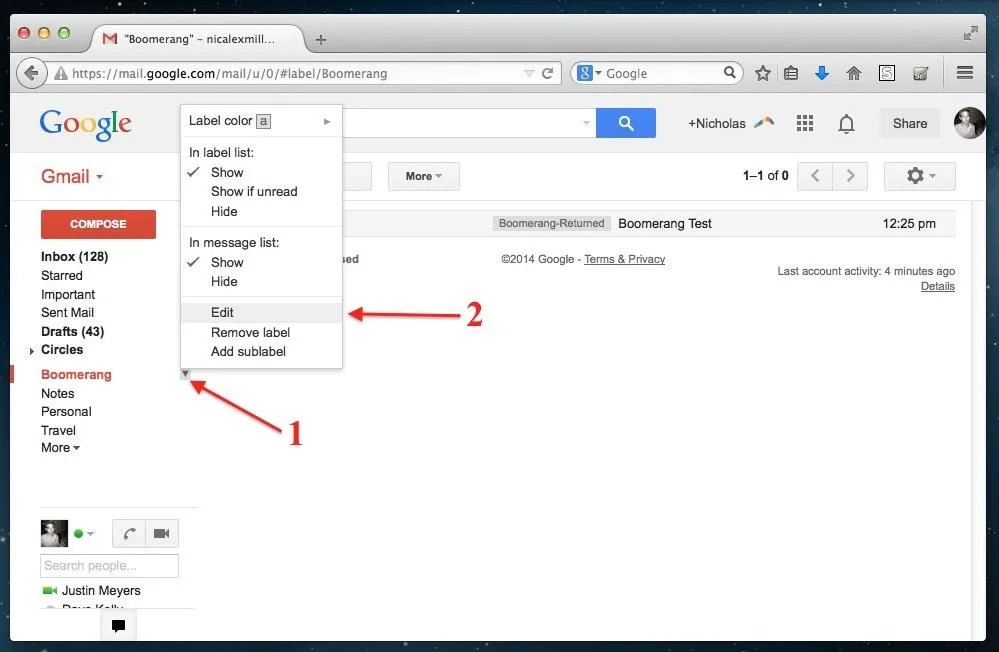The image size is (999, 652).
Task: Click the S extension icon in toolbar
Action: pyautogui.click(x=886, y=73)
